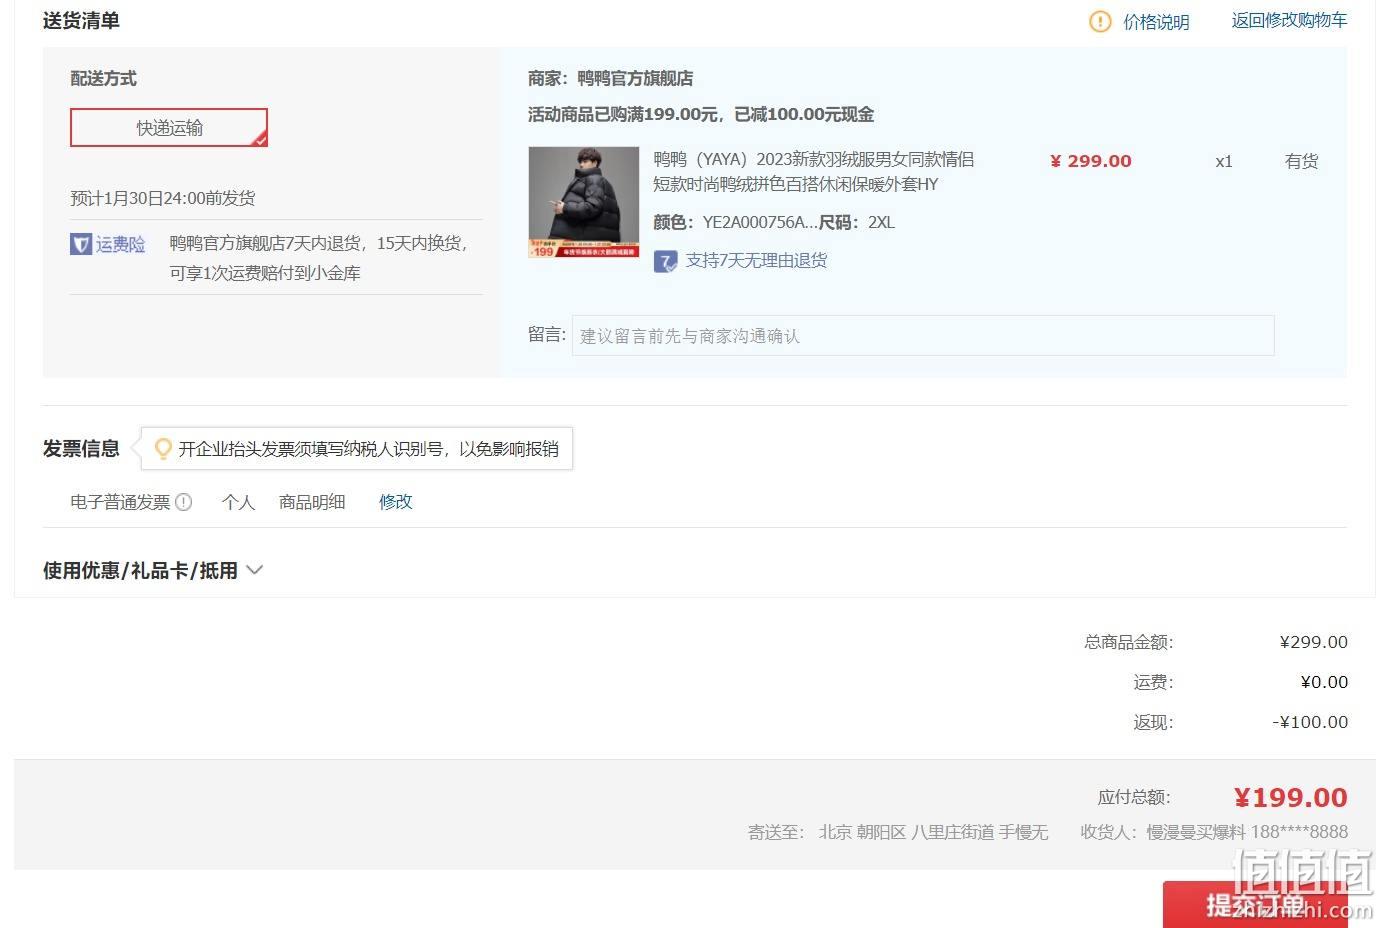Click the 预计1月30日24:00前发货 text
Image resolution: width=1382 pixels, height=928 pixels.
point(162,198)
